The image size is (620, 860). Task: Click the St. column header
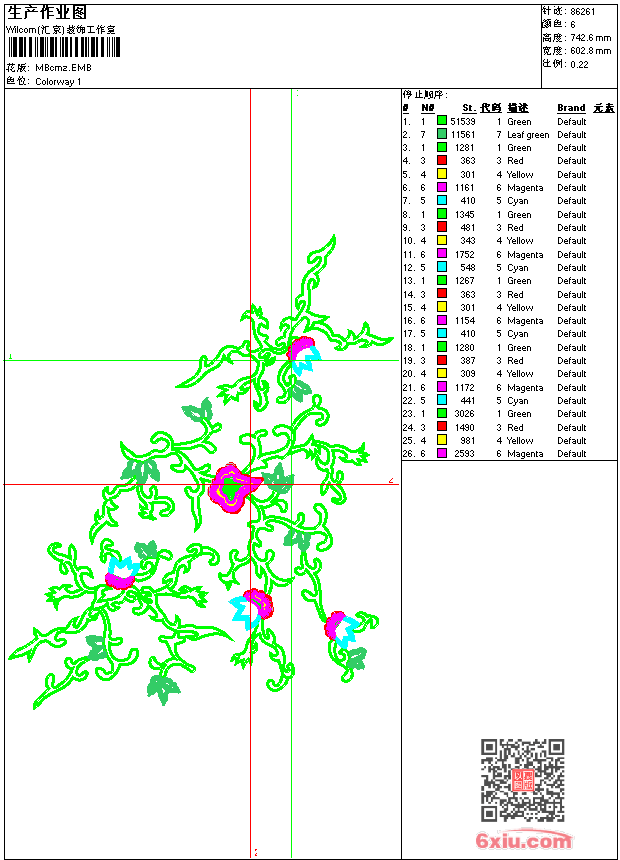468,108
